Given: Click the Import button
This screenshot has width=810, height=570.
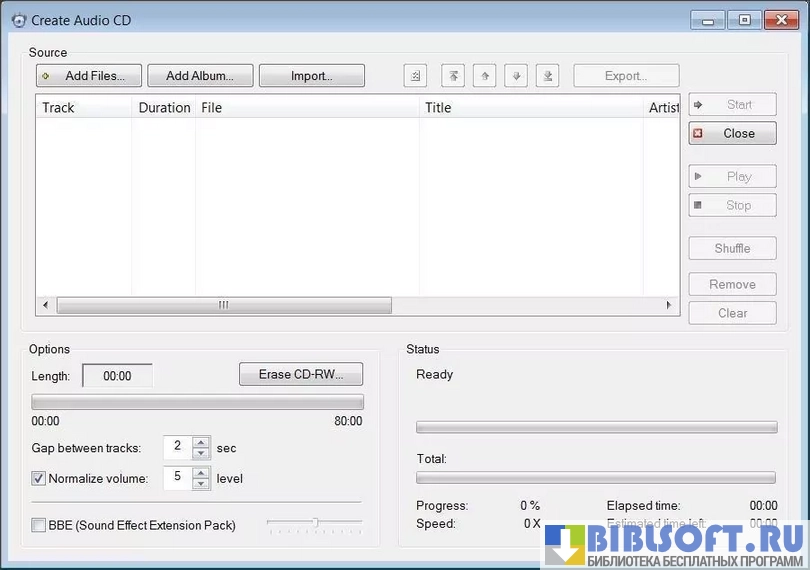Looking at the screenshot, I should point(311,76).
